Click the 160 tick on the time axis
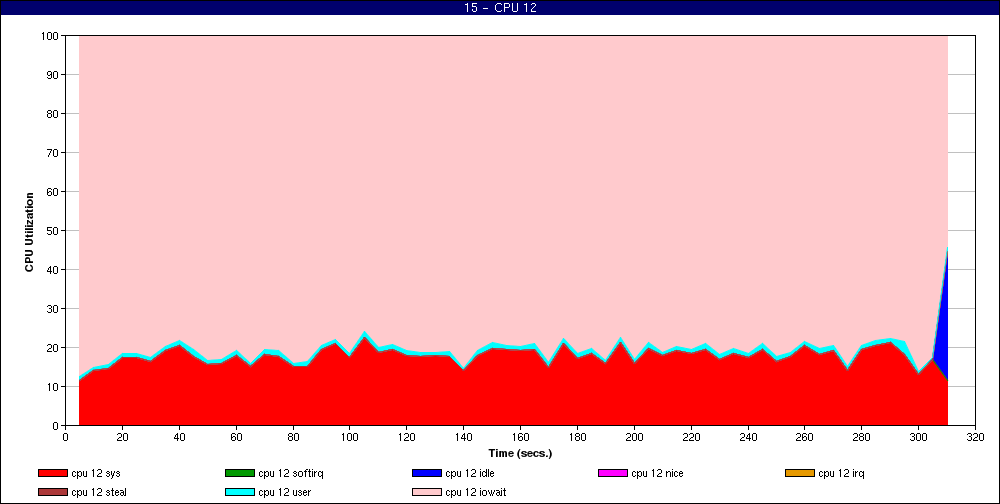Screen dimensions: 1000x504 pos(520,437)
